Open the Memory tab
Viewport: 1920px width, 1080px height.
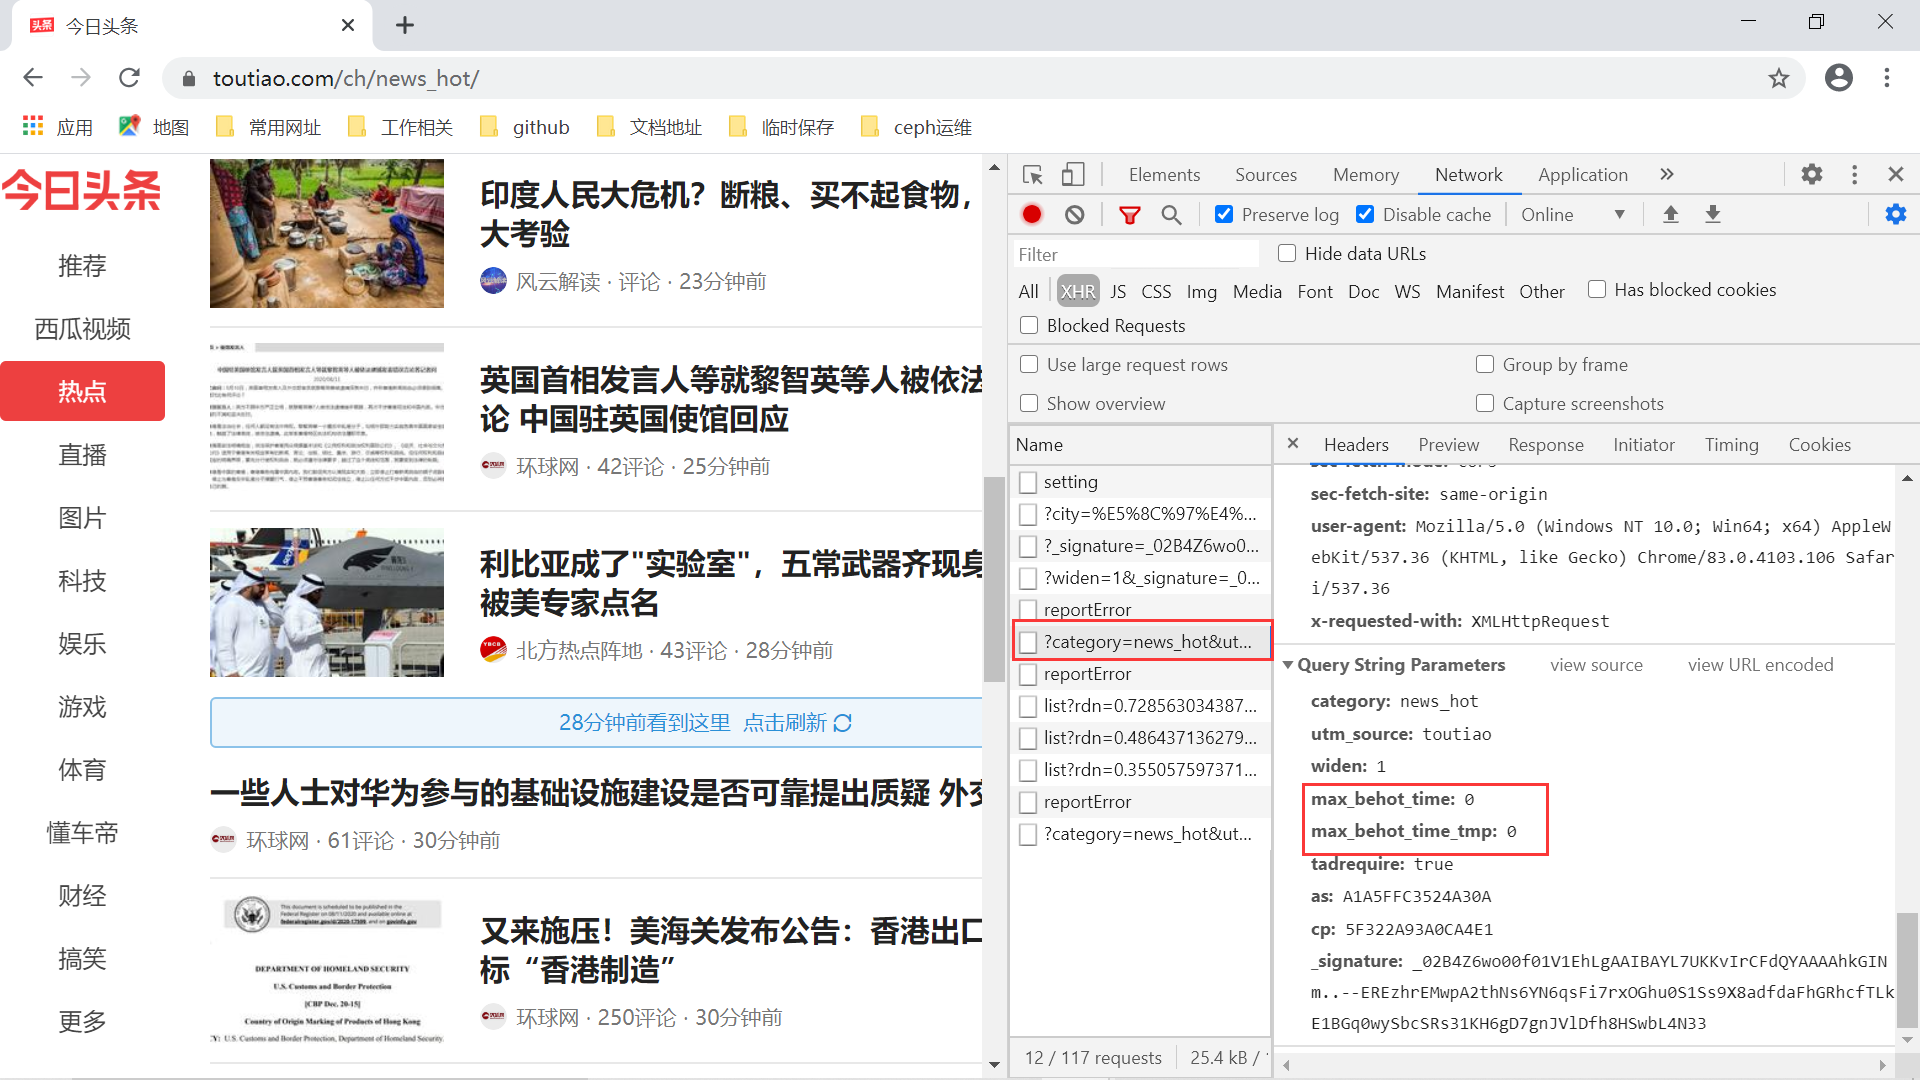click(1365, 175)
